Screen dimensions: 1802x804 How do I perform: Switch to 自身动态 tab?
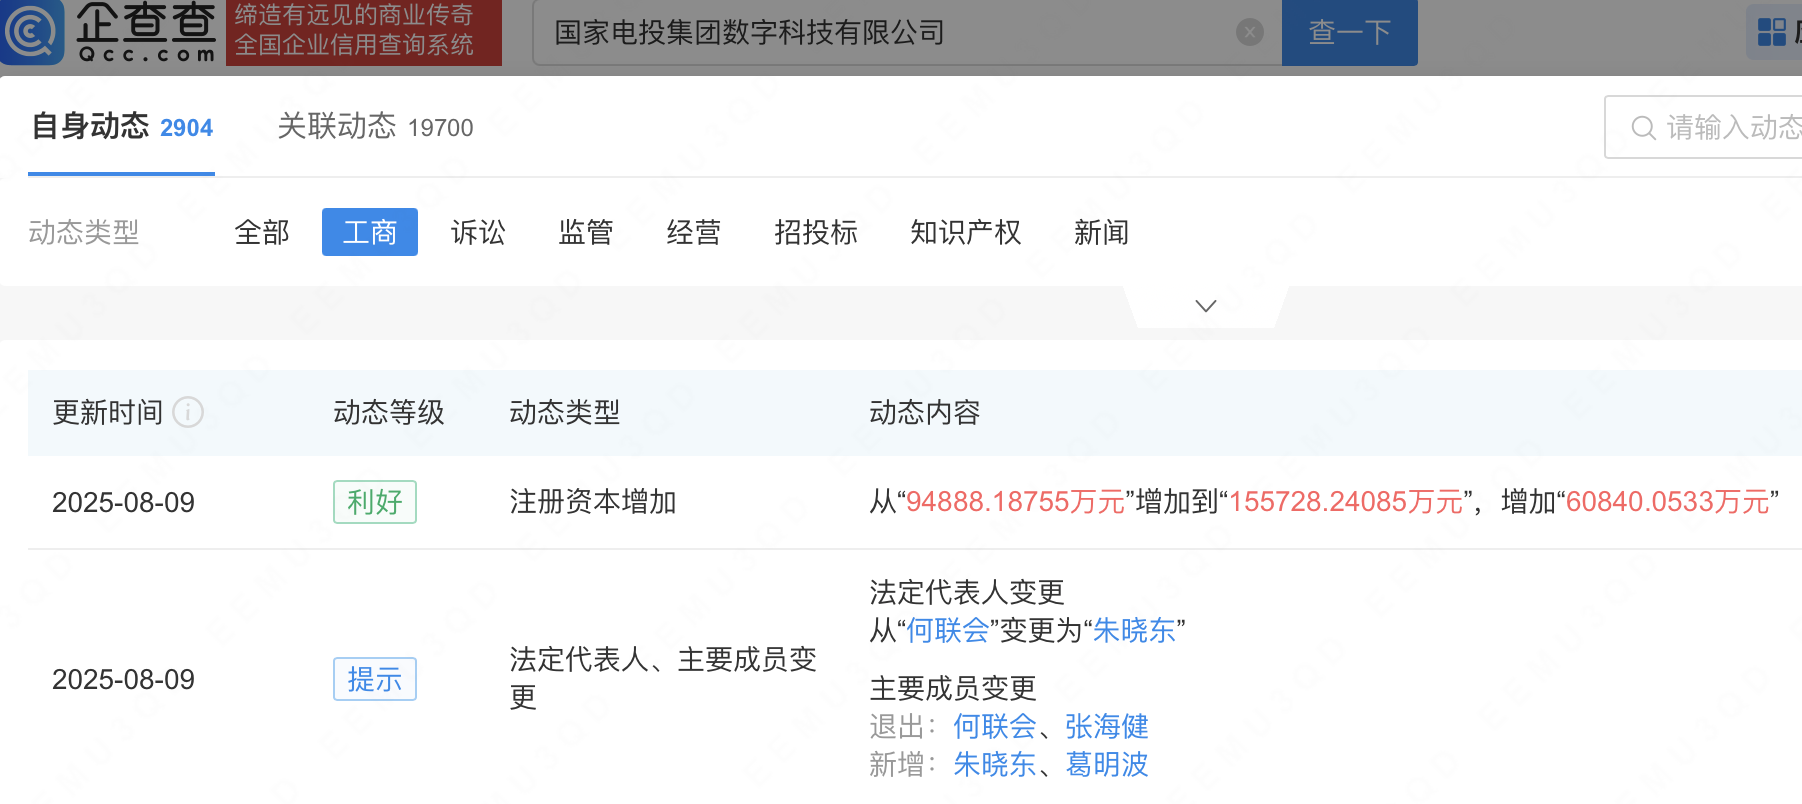click(x=122, y=127)
